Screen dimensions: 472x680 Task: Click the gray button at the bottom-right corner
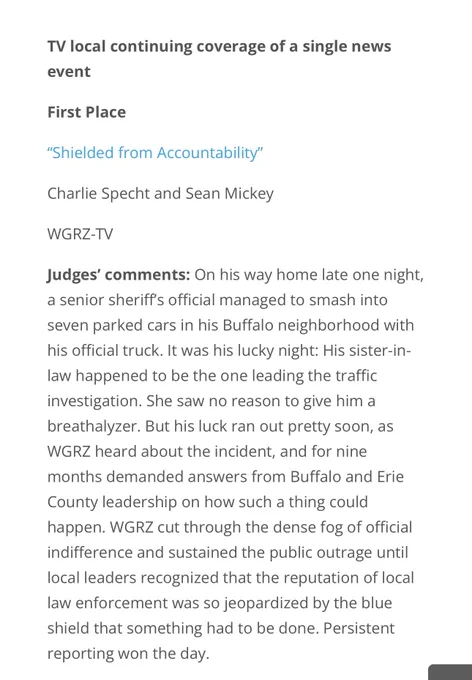coord(450,672)
